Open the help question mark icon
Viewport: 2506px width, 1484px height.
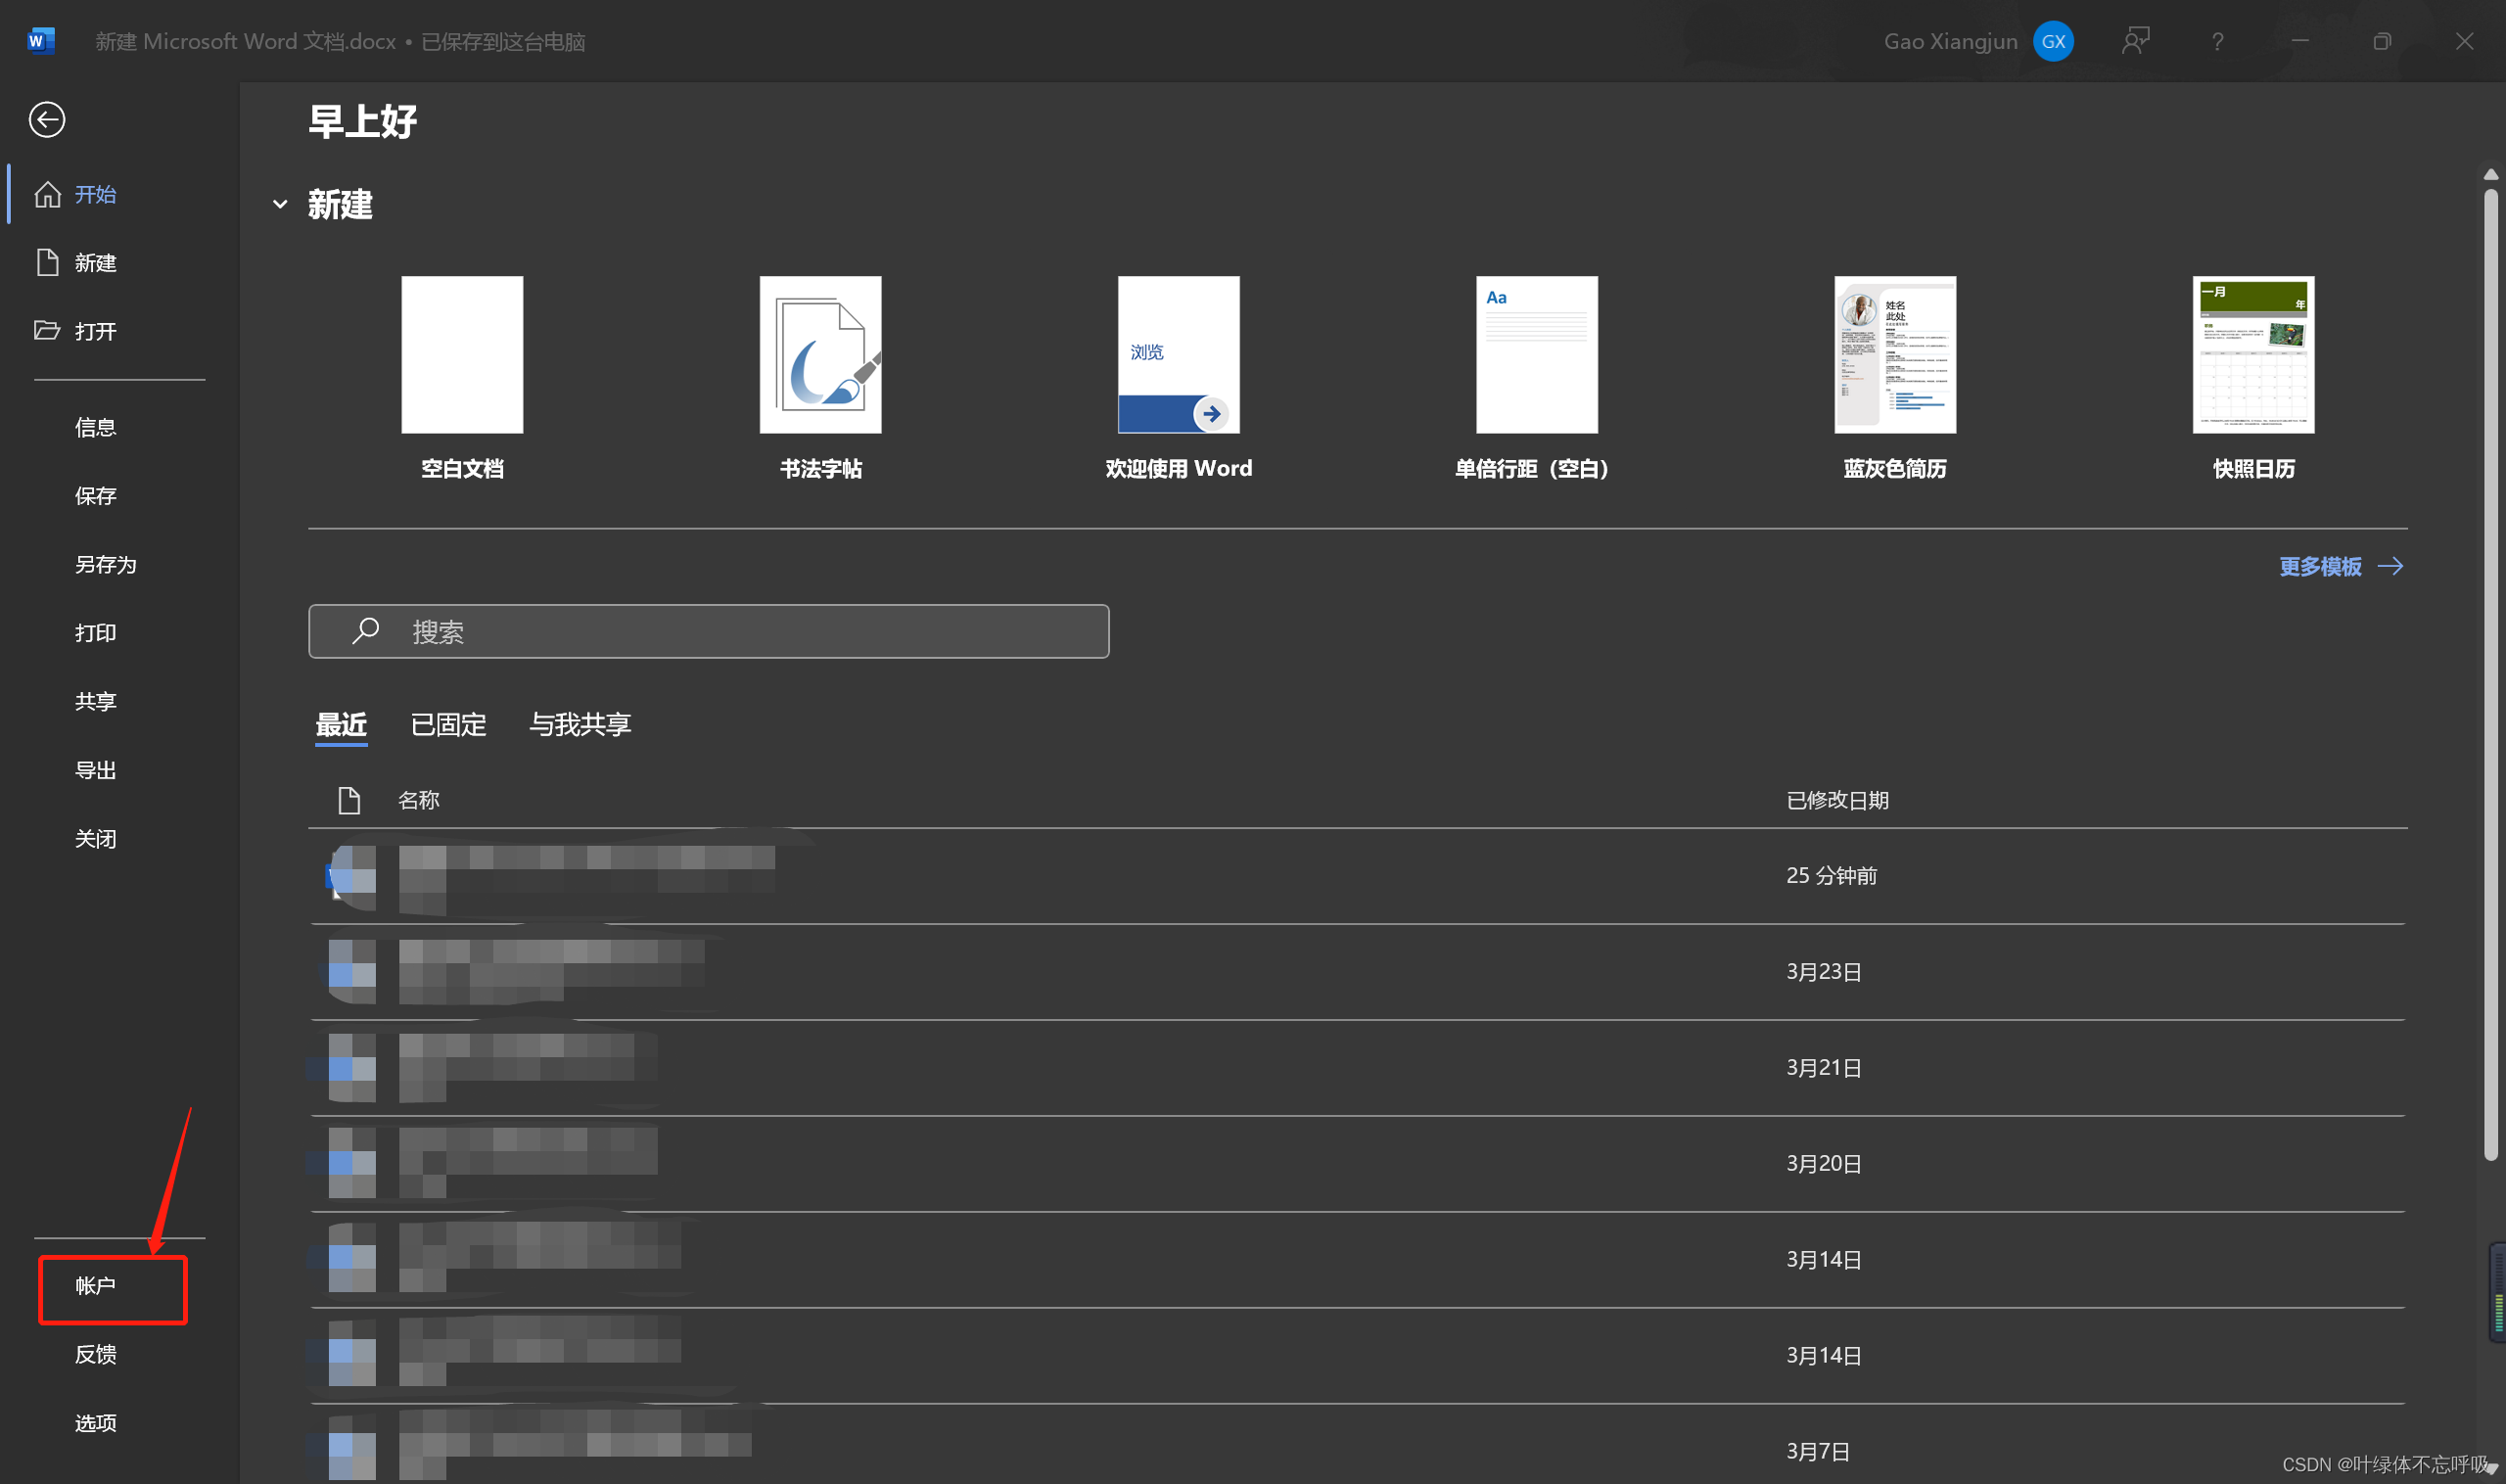tap(2217, 41)
